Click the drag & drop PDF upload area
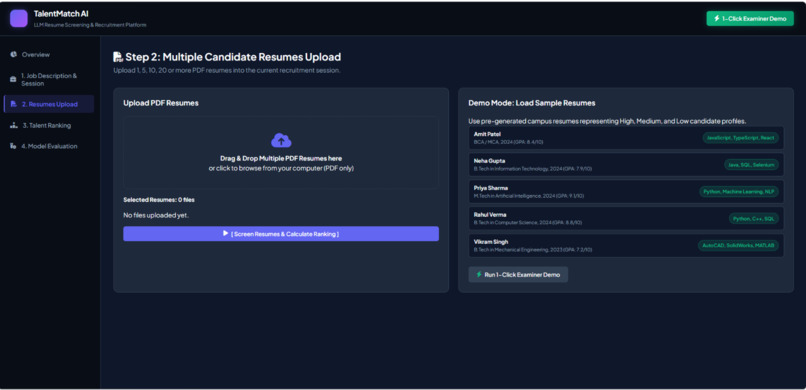This screenshot has width=806, height=390. point(281,153)
